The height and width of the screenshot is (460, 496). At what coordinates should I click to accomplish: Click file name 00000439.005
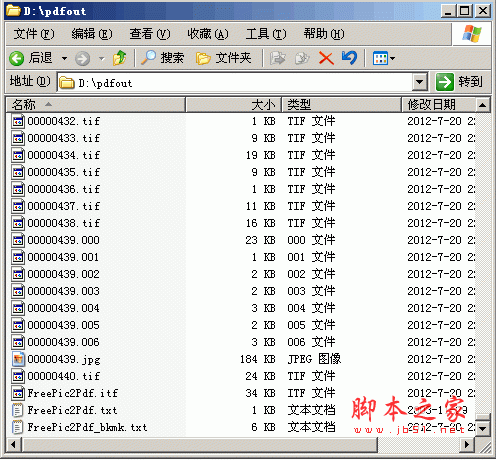tap(63, 325)
